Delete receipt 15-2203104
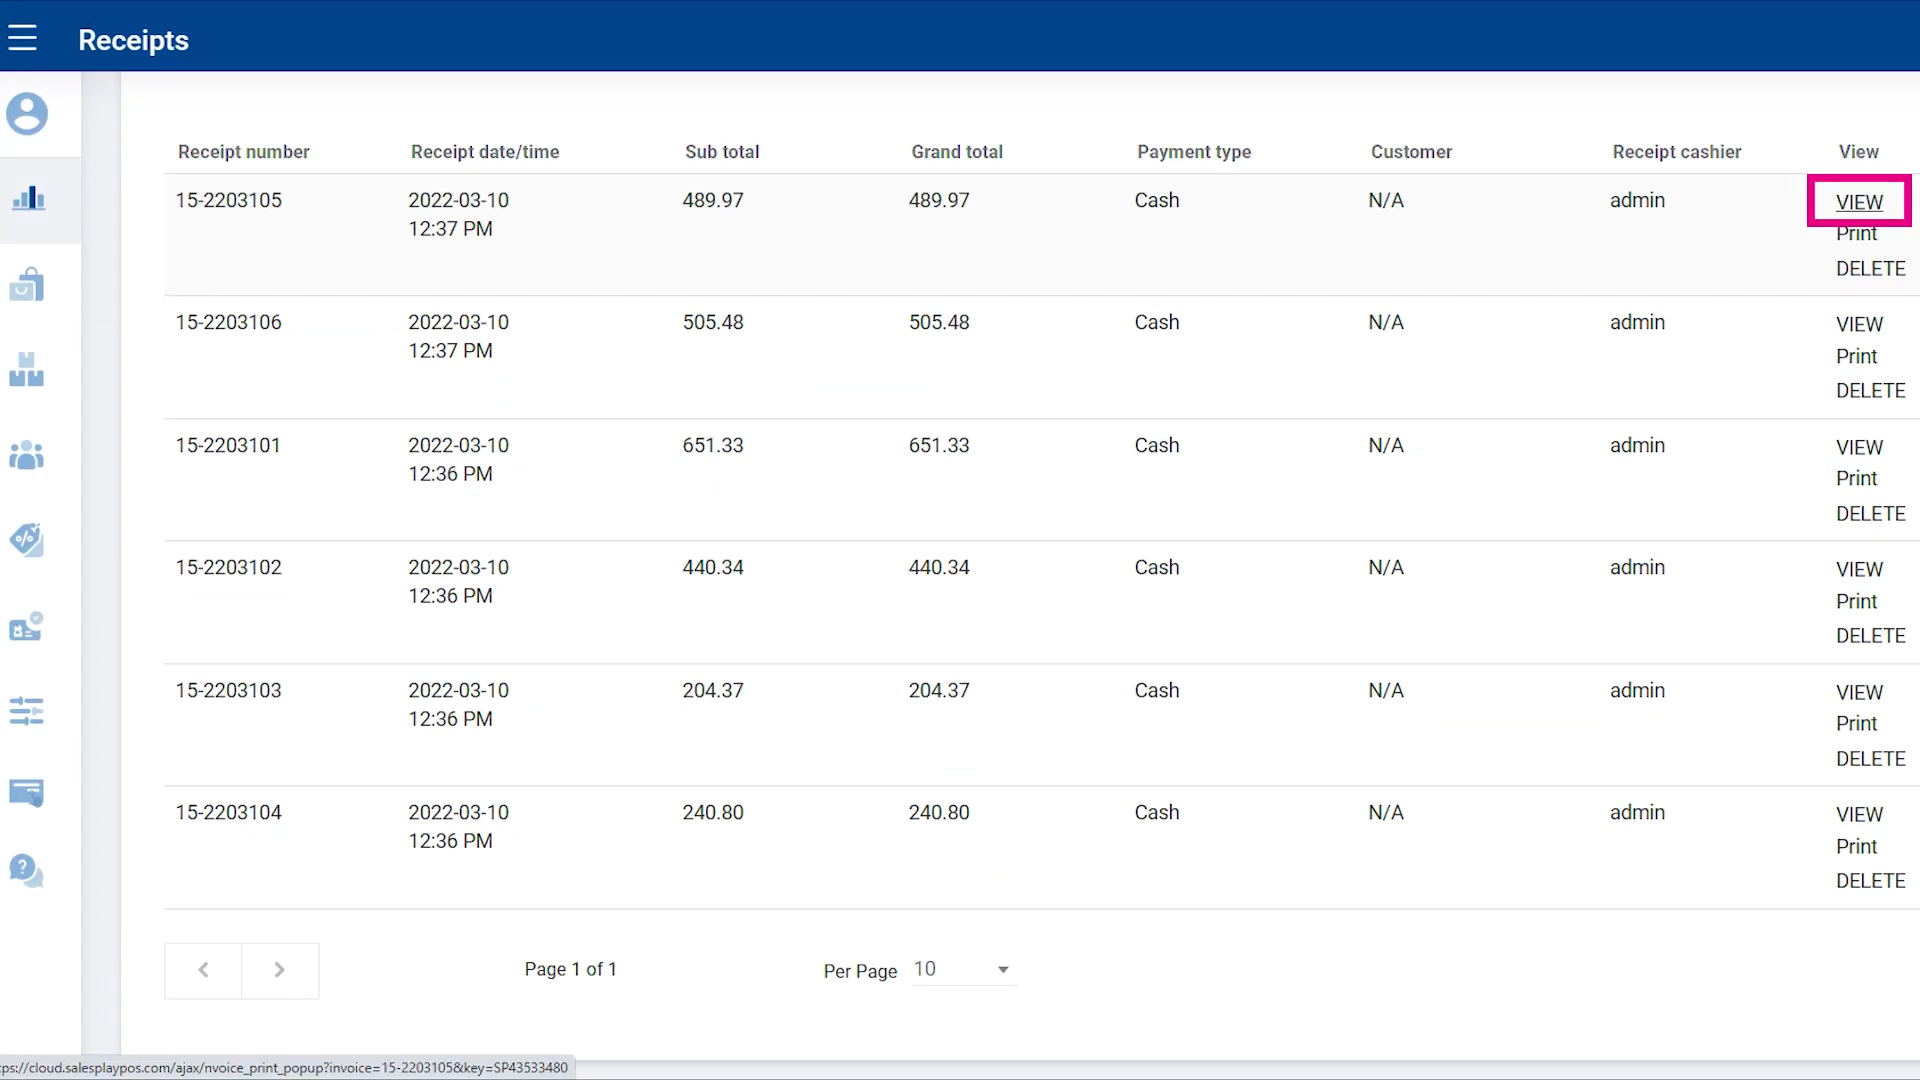 [1870, 881]
